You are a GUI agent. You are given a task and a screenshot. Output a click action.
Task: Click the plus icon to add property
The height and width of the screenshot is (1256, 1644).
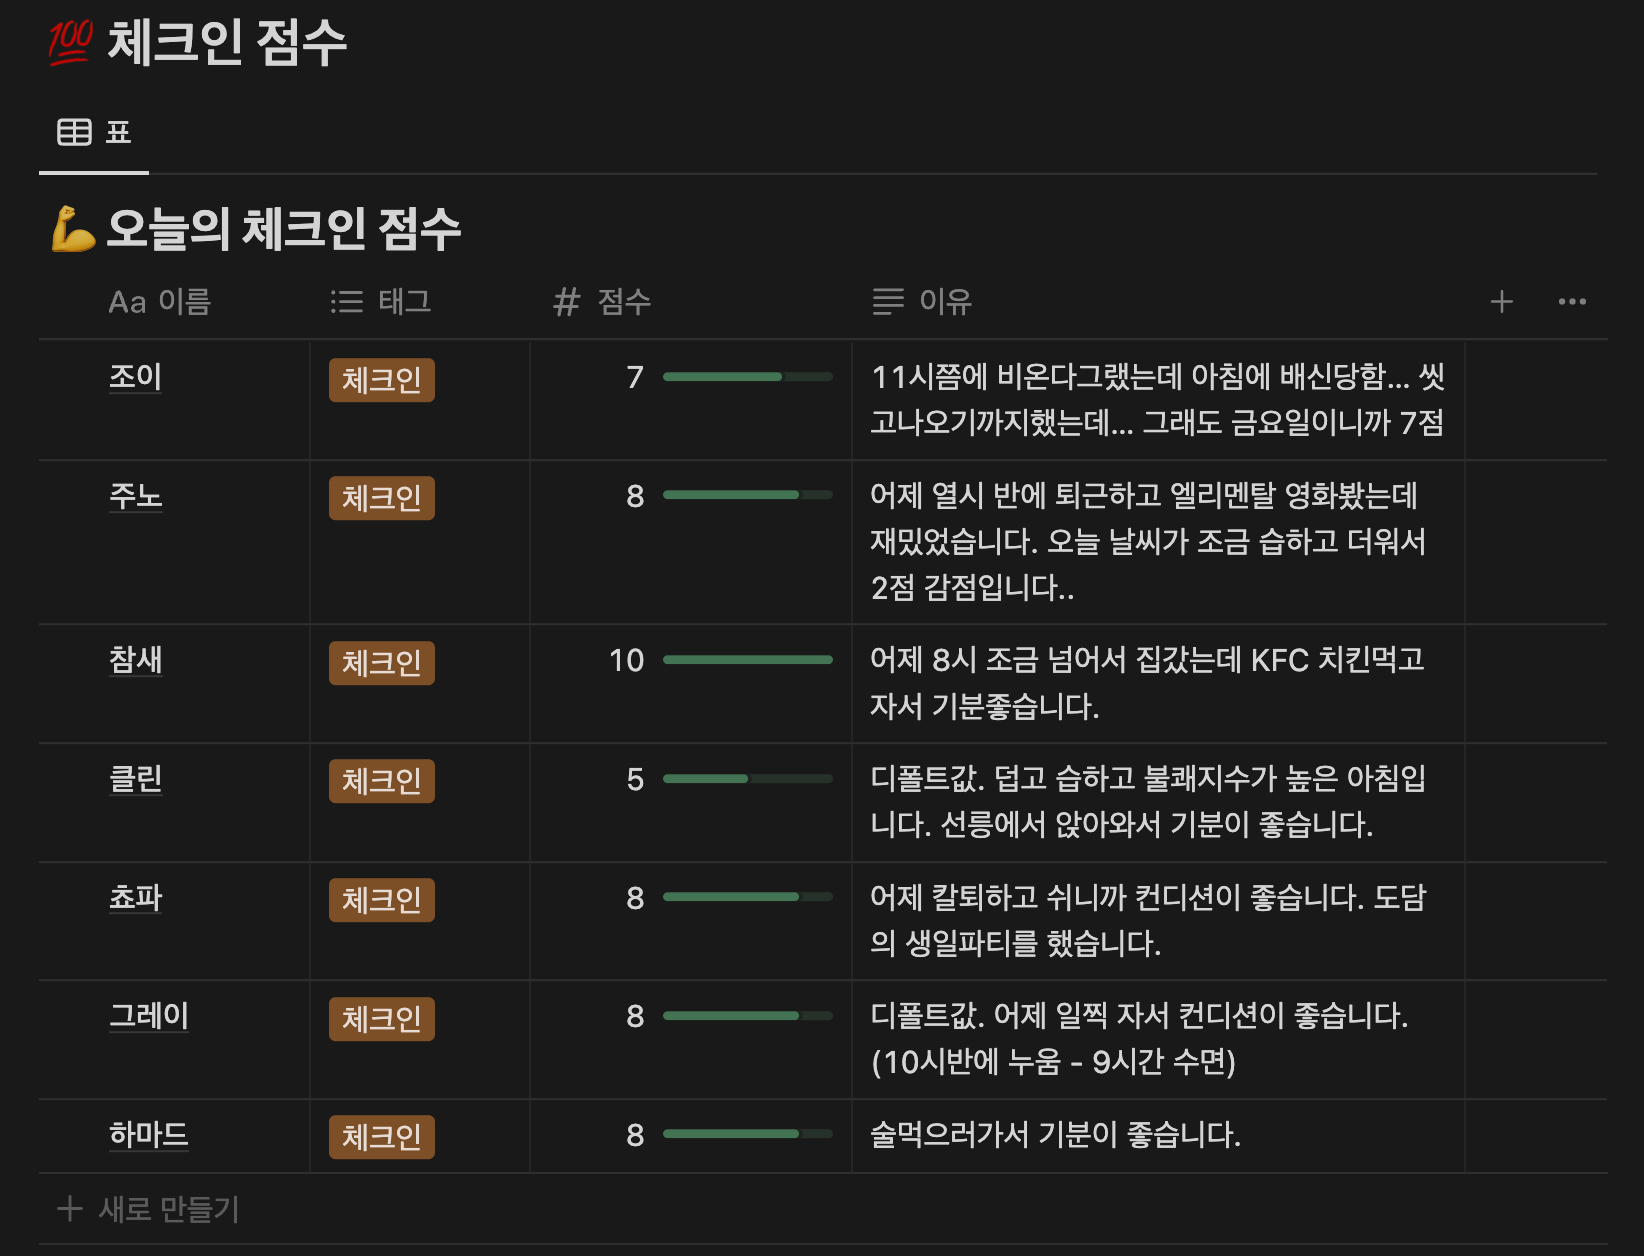[x=1501, y=302]
